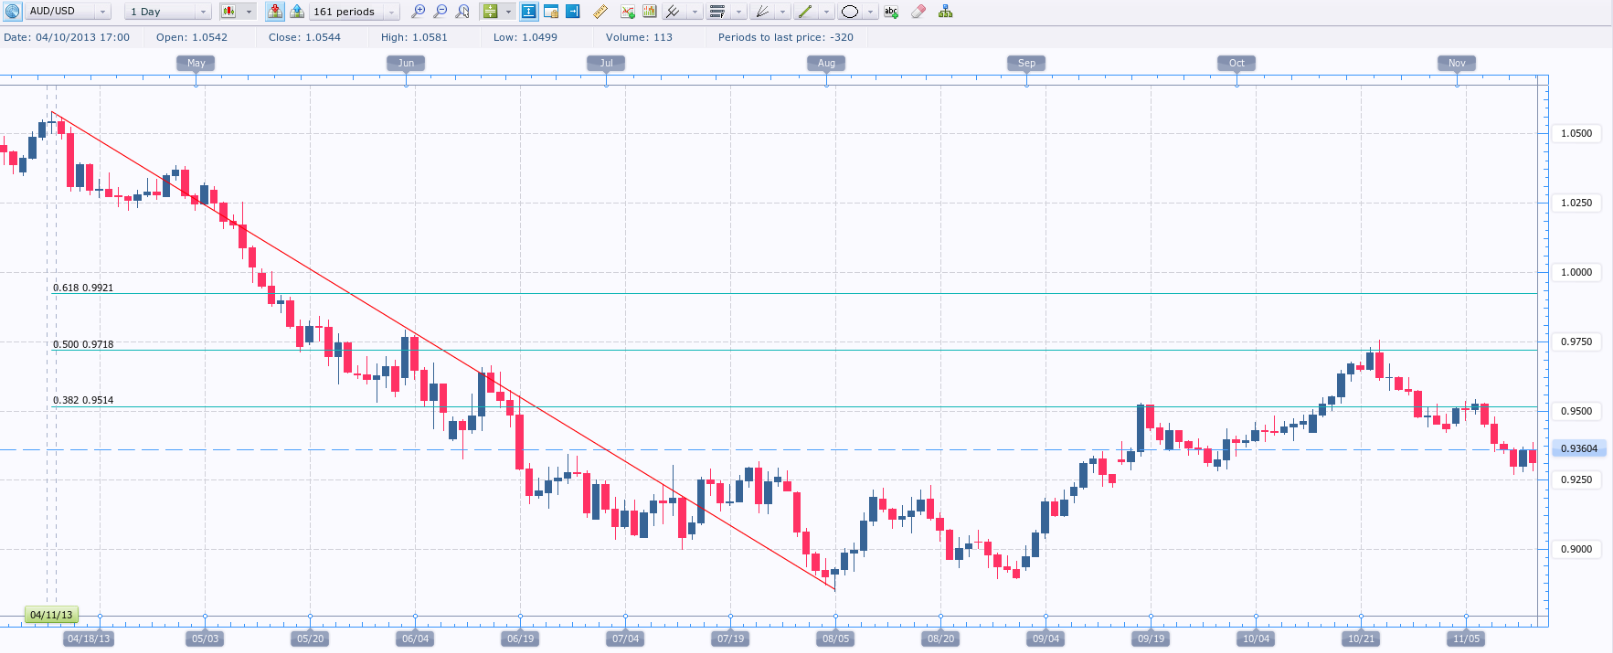Open the AUD/USD instrument dropdown
The image size is (1613, 653).
click(67, 11)
